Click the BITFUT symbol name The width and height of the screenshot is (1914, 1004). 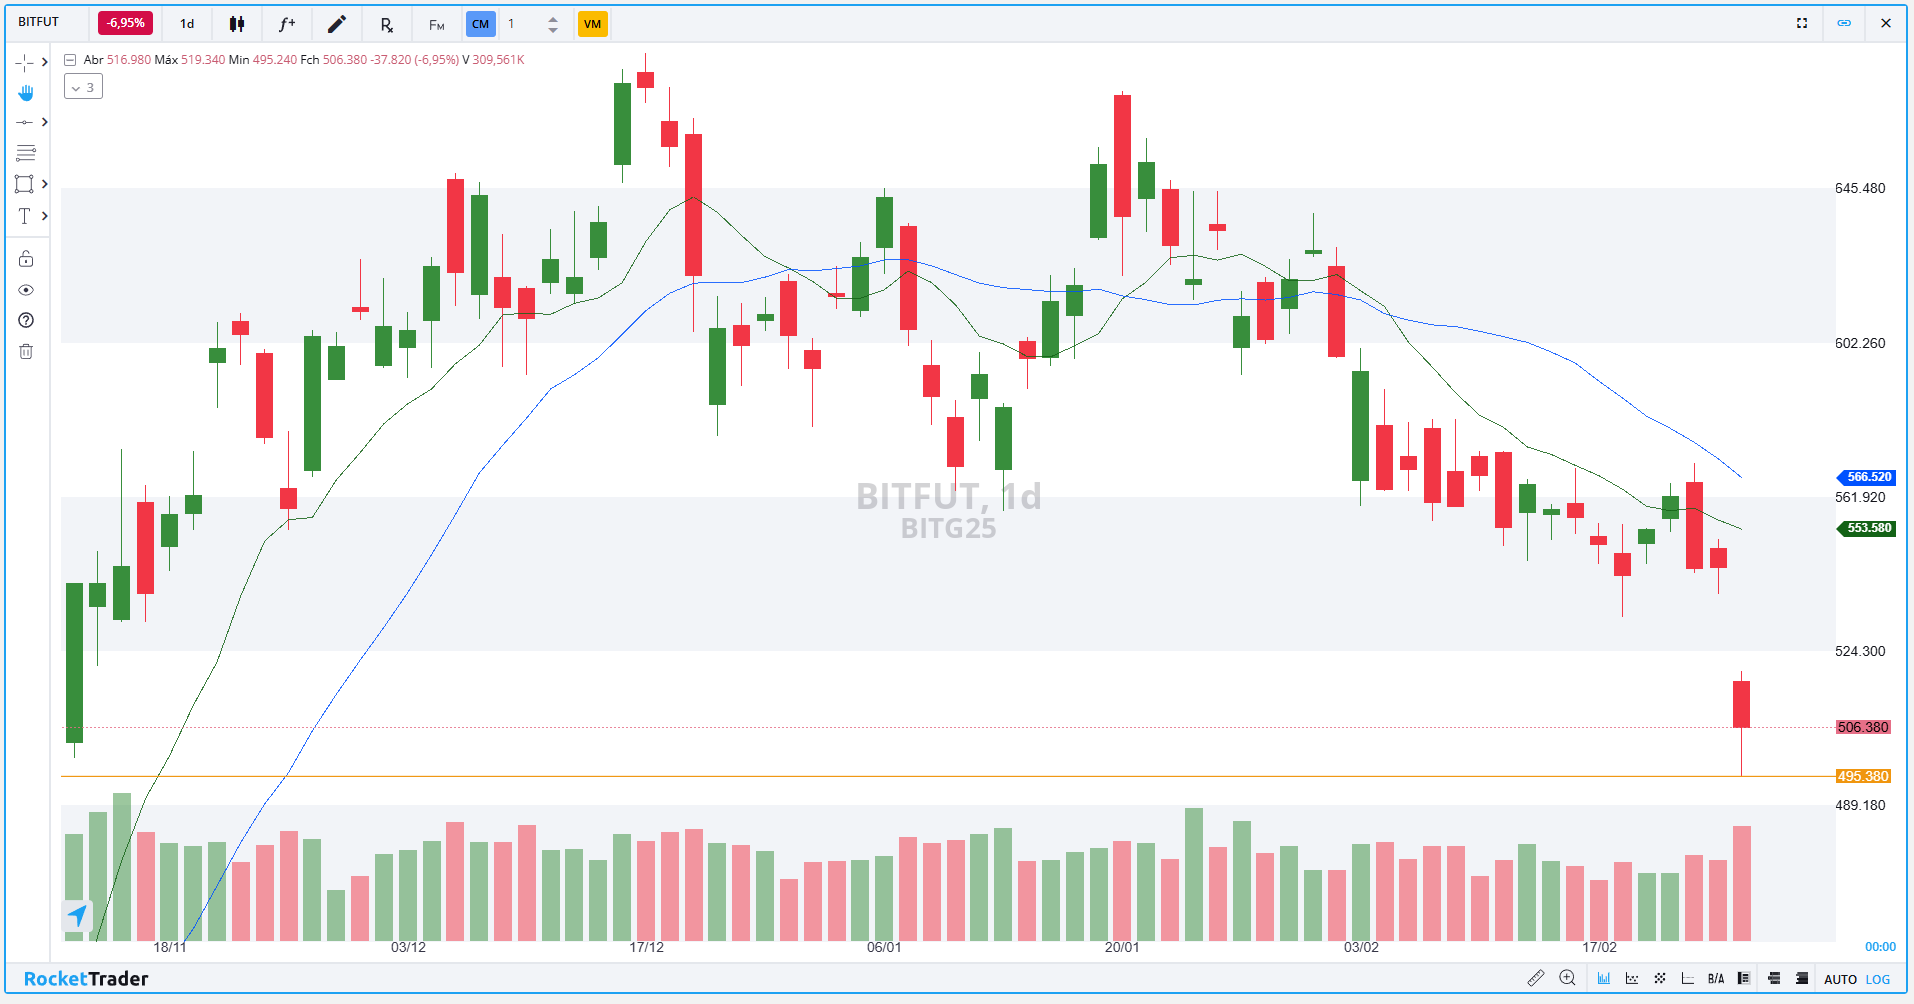pos(37,21)
